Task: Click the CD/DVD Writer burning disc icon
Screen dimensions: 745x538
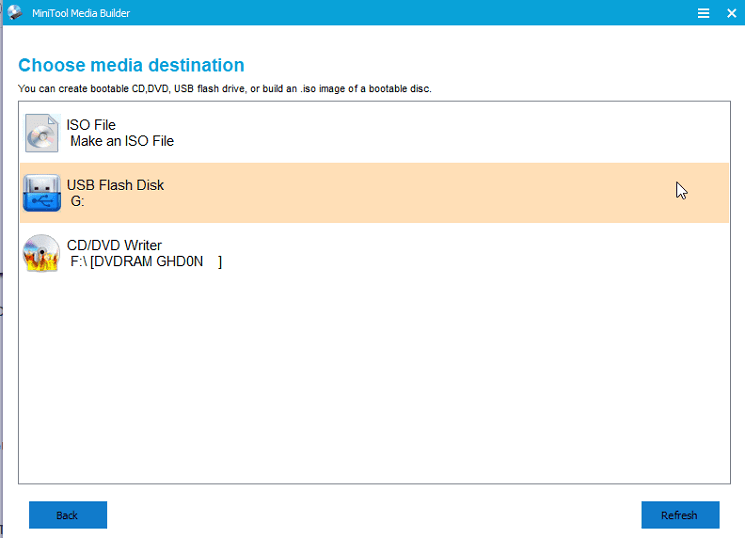Action: (x=41, y=253)
